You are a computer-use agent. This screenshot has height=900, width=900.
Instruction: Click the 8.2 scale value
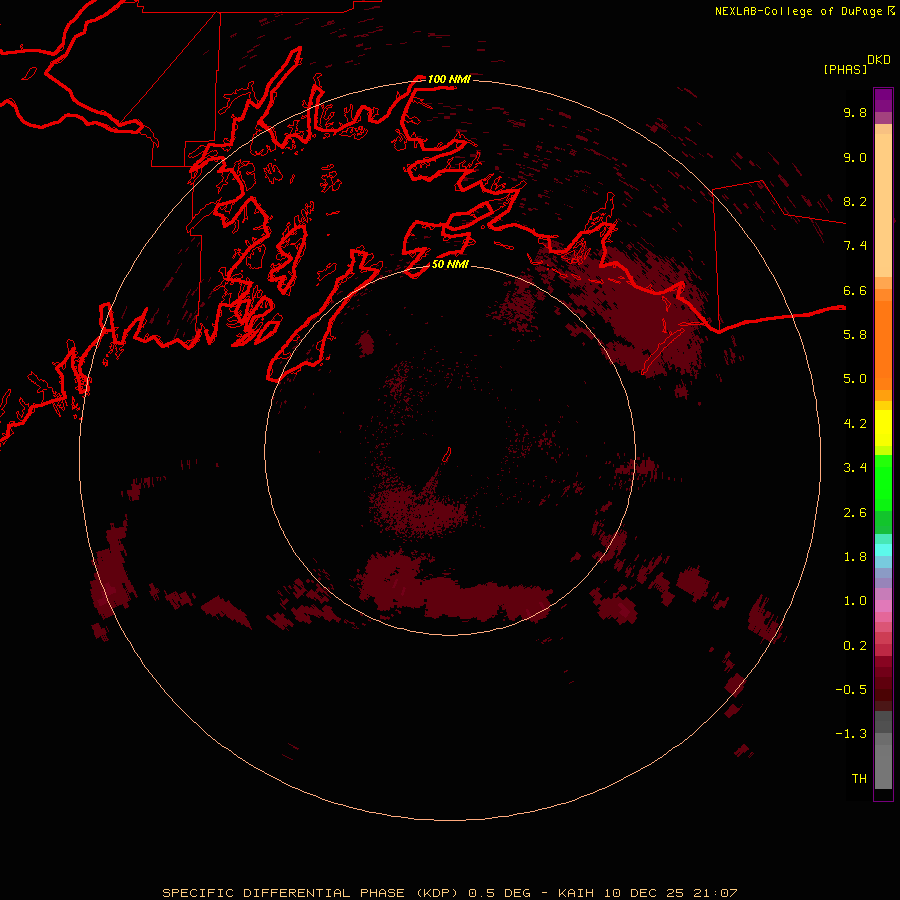(x=855, y=201)
